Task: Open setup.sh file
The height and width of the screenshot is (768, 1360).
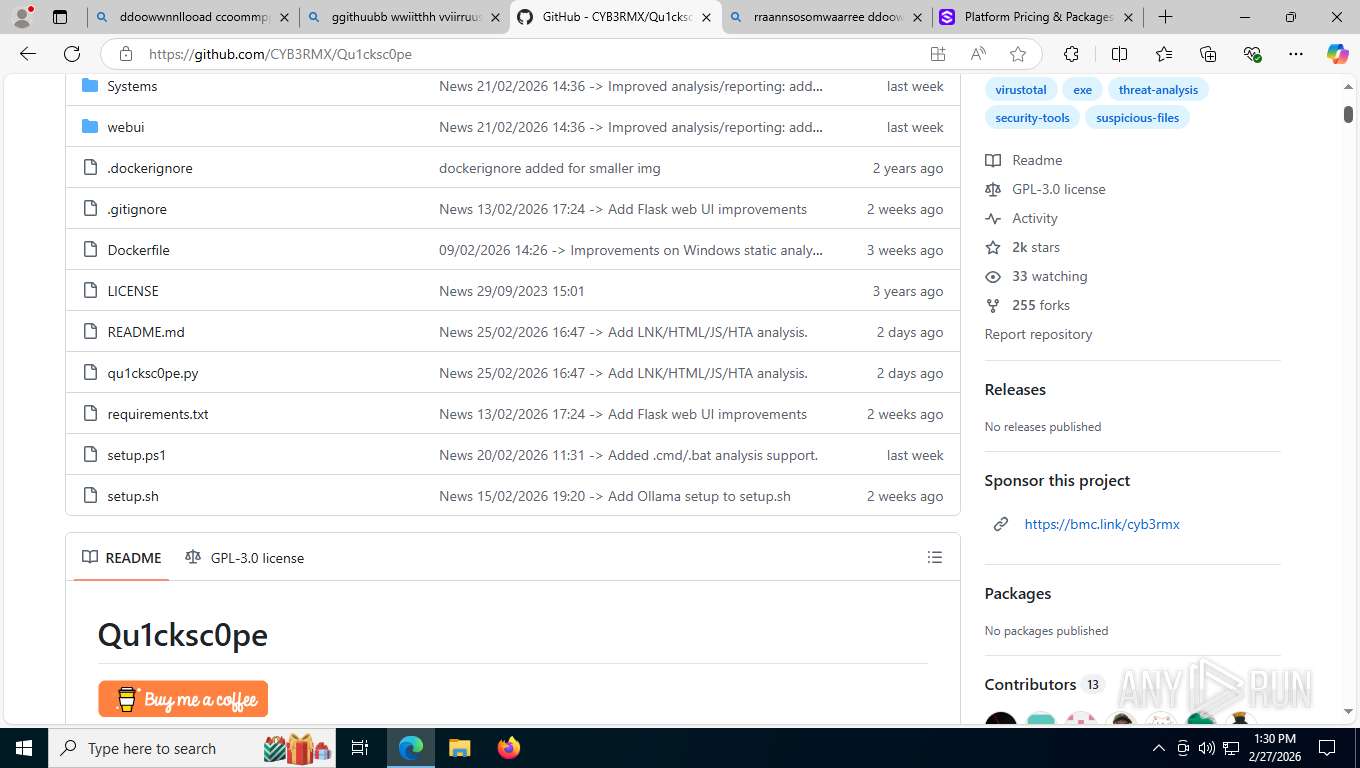Action: click(133, 496)
